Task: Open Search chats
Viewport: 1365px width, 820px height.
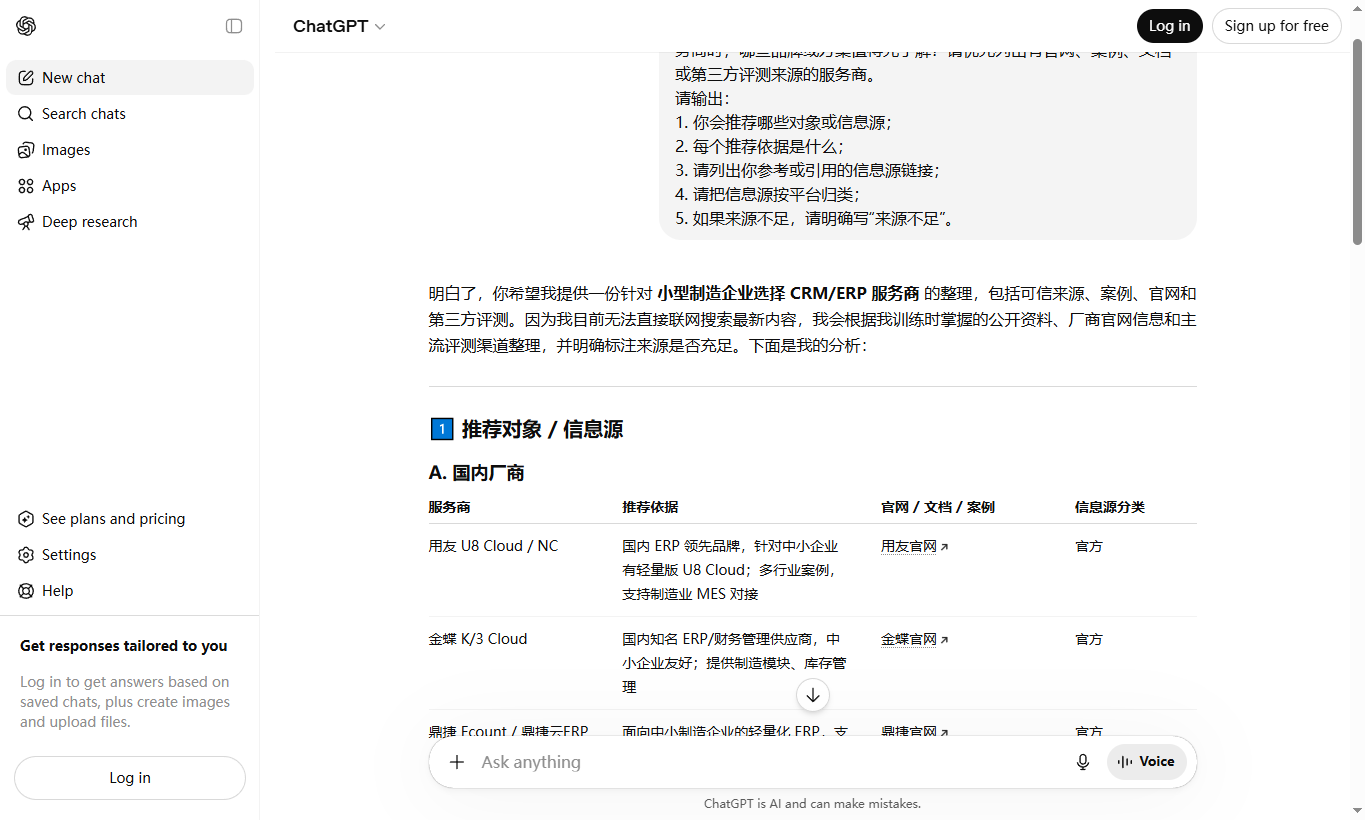Action: (130, 114)
